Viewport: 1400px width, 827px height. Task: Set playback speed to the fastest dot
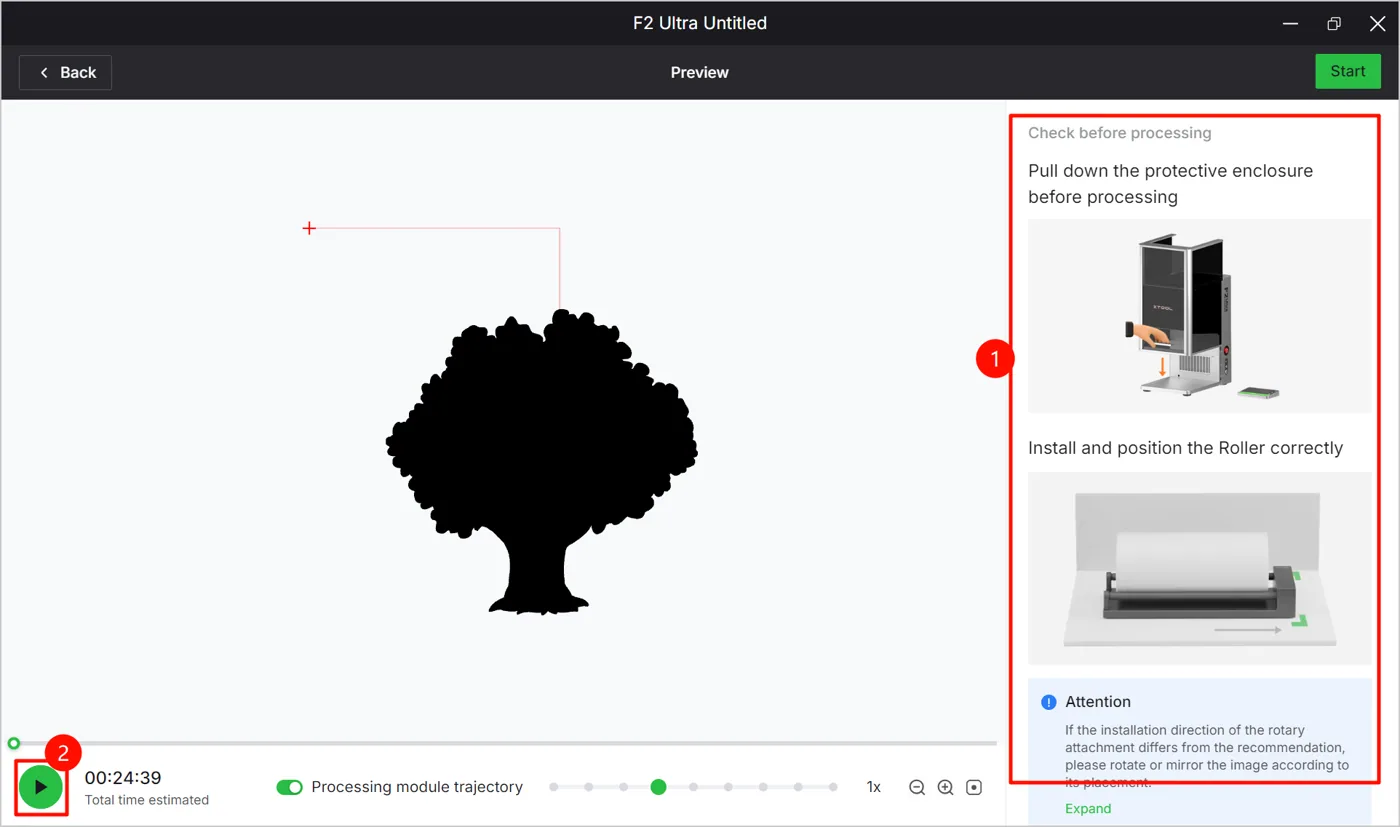click(833, 787)
